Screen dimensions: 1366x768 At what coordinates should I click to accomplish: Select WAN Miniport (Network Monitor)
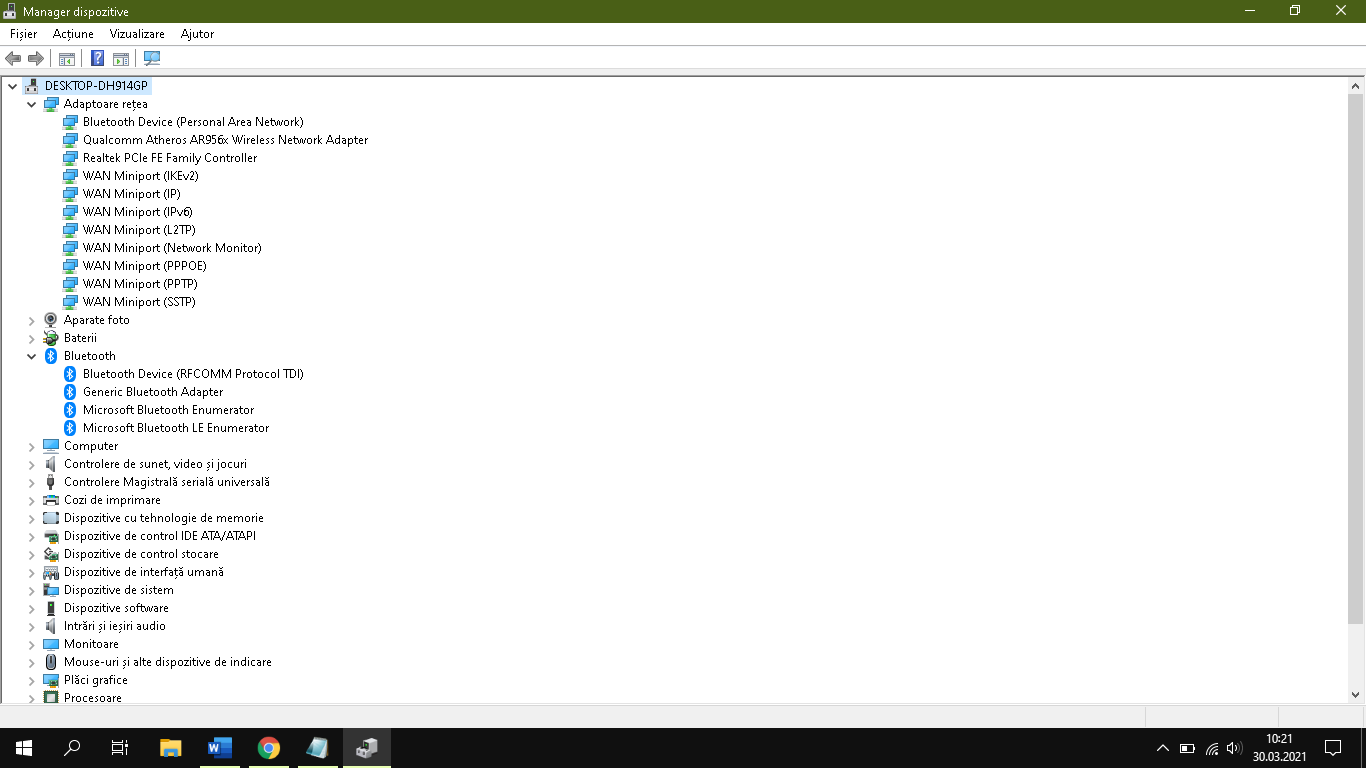click(x=172, y=248)
